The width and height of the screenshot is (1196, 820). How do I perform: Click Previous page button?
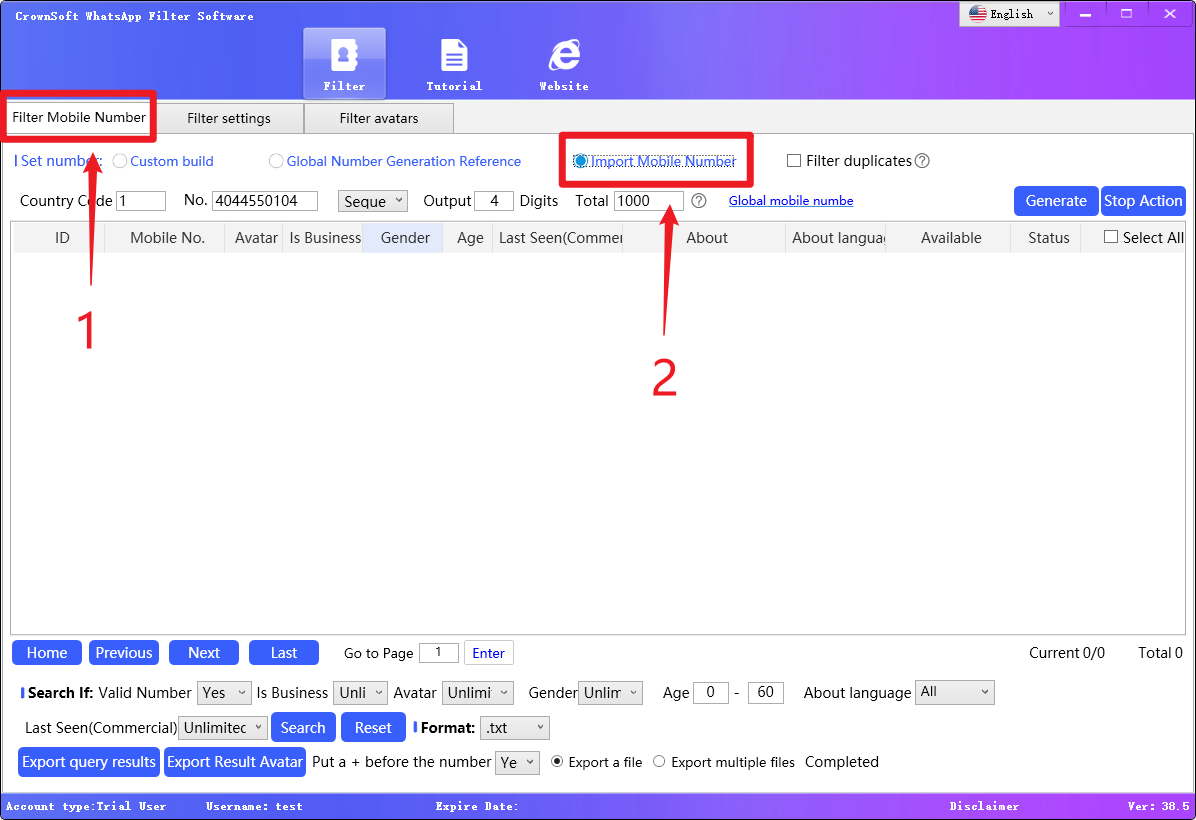(124, 653)
